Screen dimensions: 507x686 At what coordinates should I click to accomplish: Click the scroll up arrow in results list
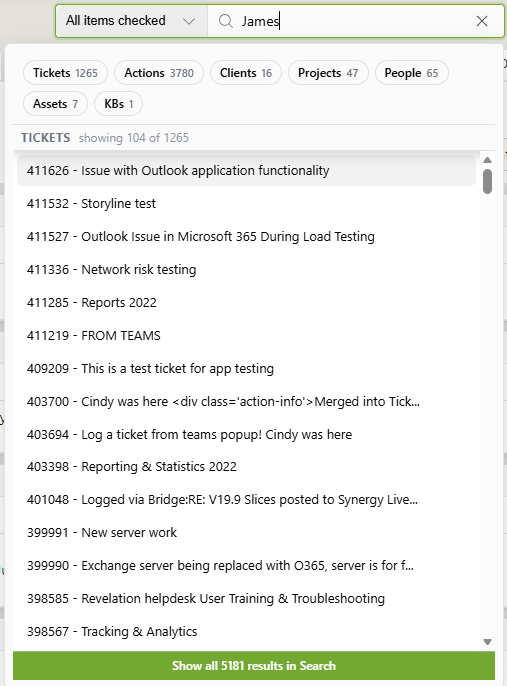[488, 160]
